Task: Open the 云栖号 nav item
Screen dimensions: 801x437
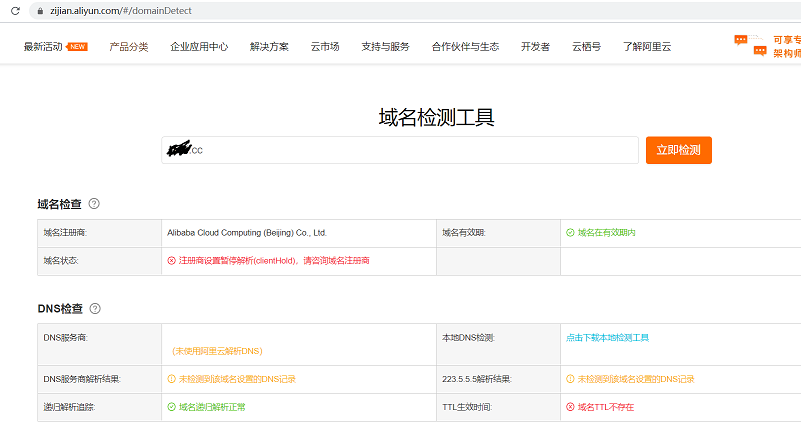Action: [586, 47]
